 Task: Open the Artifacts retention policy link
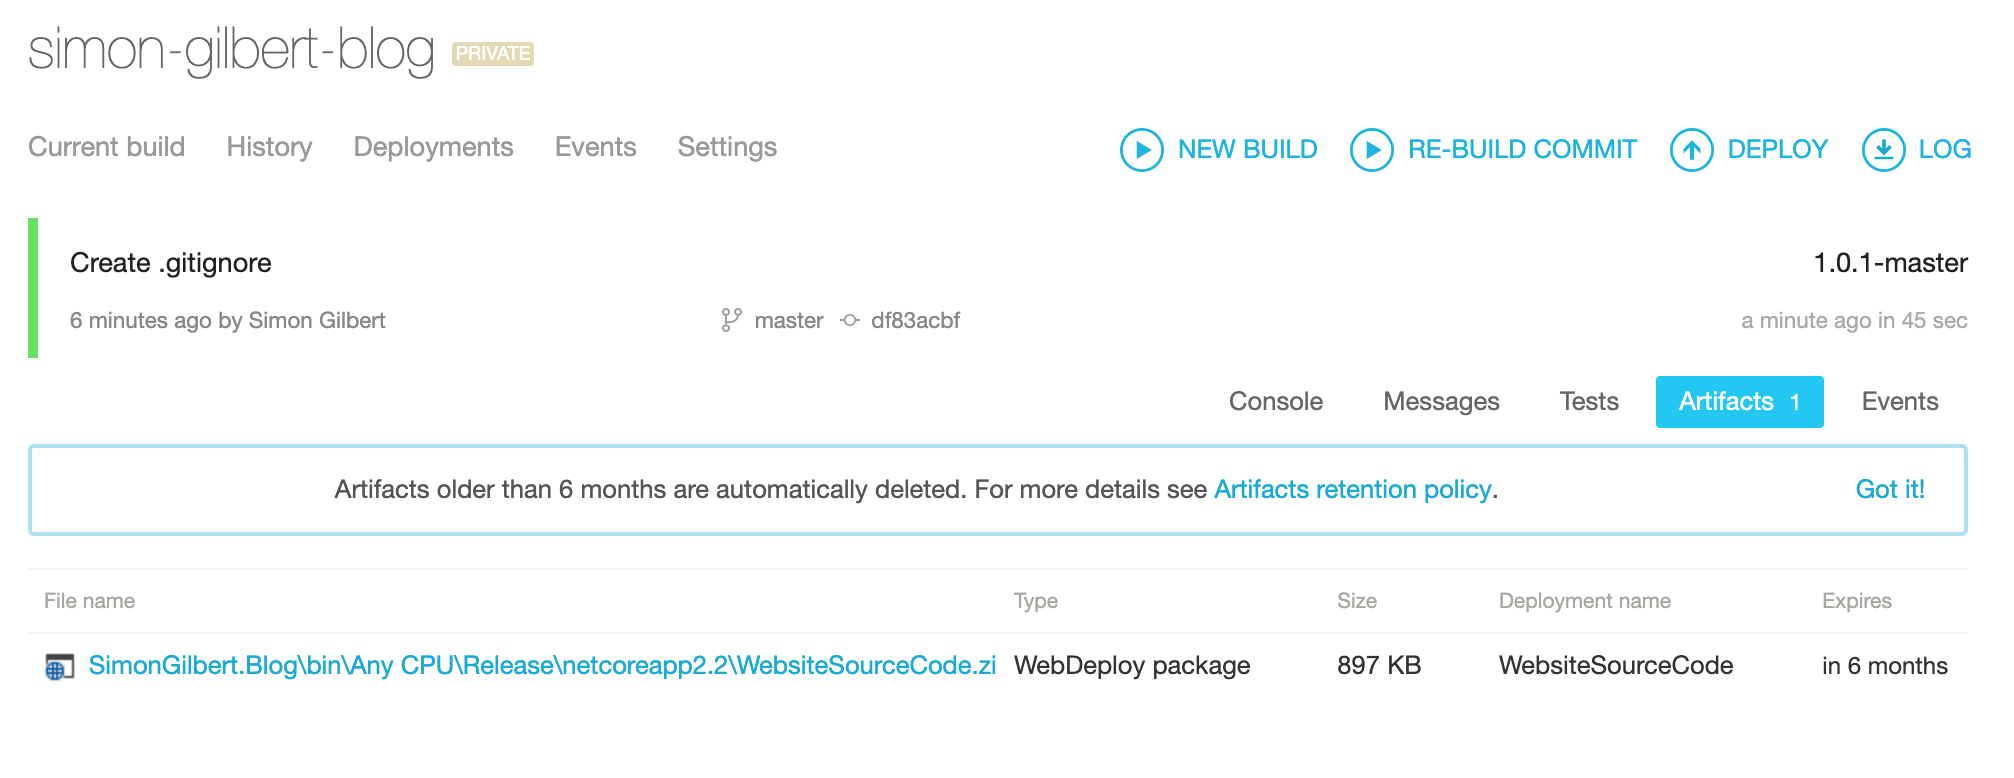coord(1352,489)
